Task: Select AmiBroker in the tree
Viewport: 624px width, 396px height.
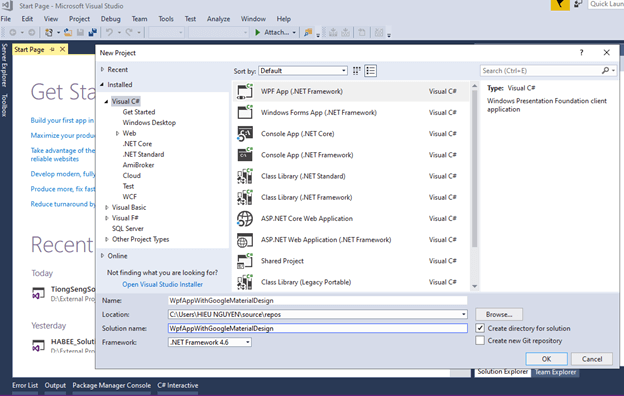Action: point(138,165)
